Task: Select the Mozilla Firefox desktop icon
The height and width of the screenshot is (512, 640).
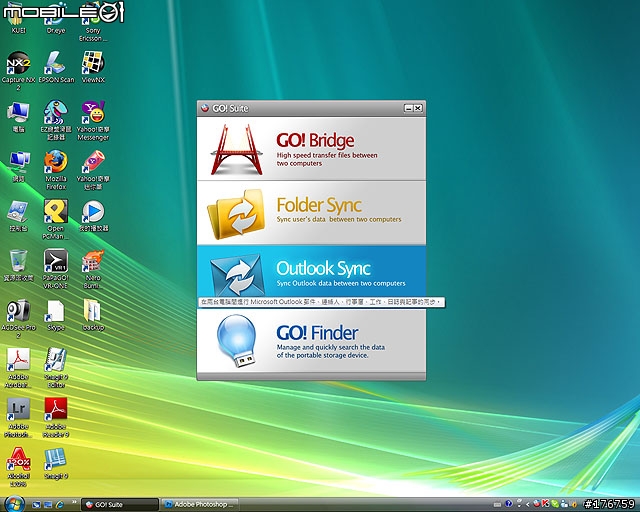Action: (x=56, y=170)
